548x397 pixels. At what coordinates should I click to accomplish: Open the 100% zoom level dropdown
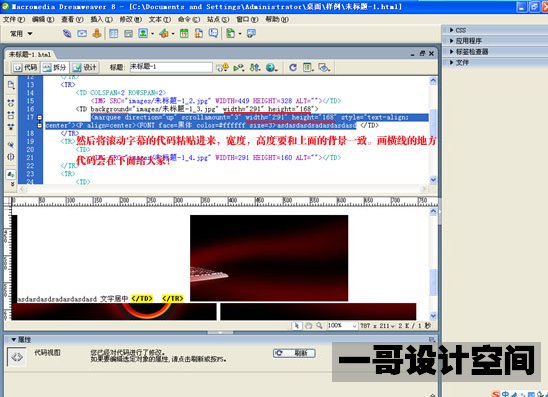tap(342, 326)
